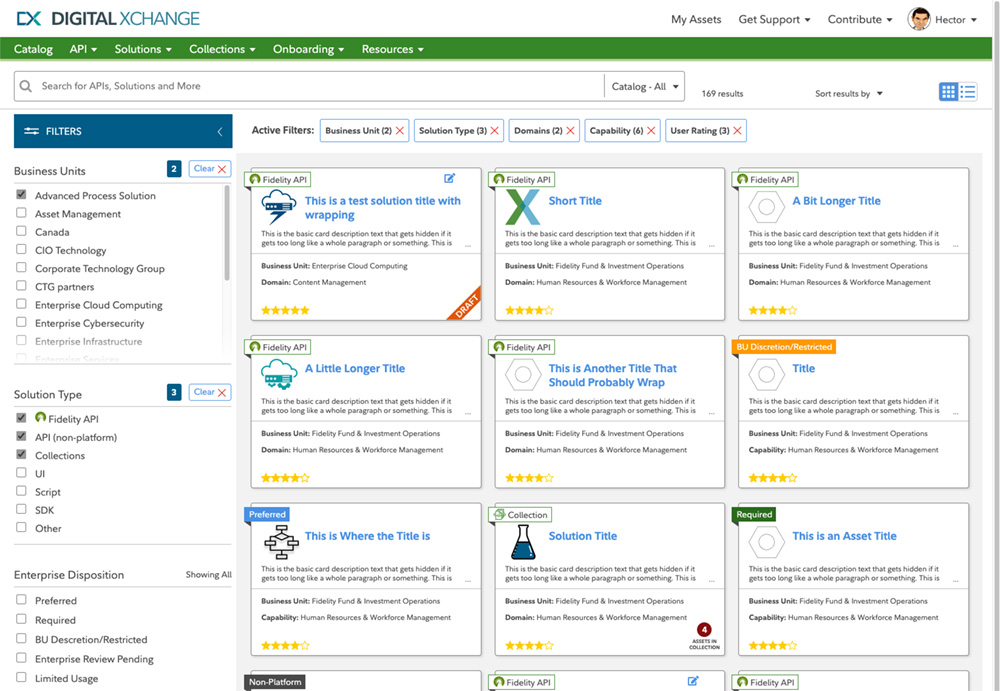
Task: Click the flask icon on the Solution Title collection card
Action: point(523,544)
